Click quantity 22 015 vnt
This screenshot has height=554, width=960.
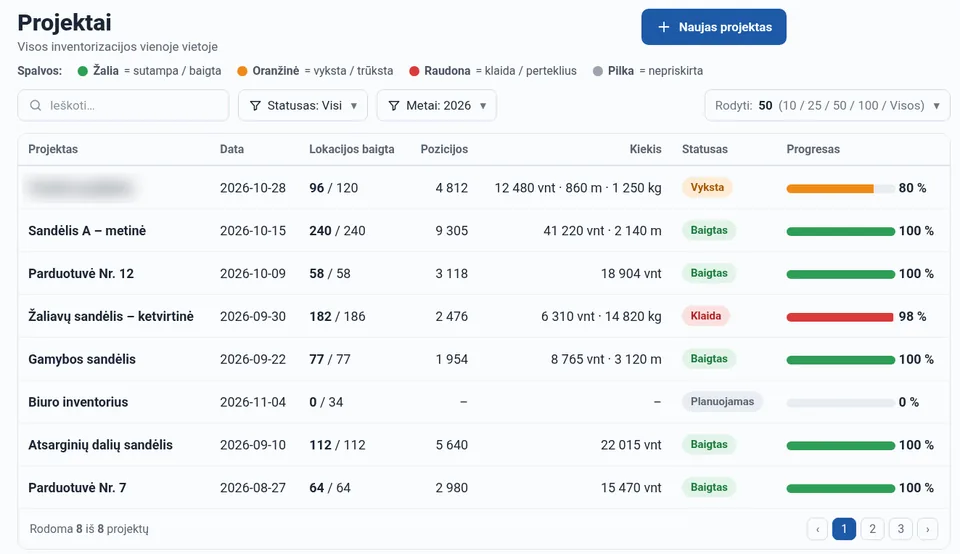click(631, 445)
